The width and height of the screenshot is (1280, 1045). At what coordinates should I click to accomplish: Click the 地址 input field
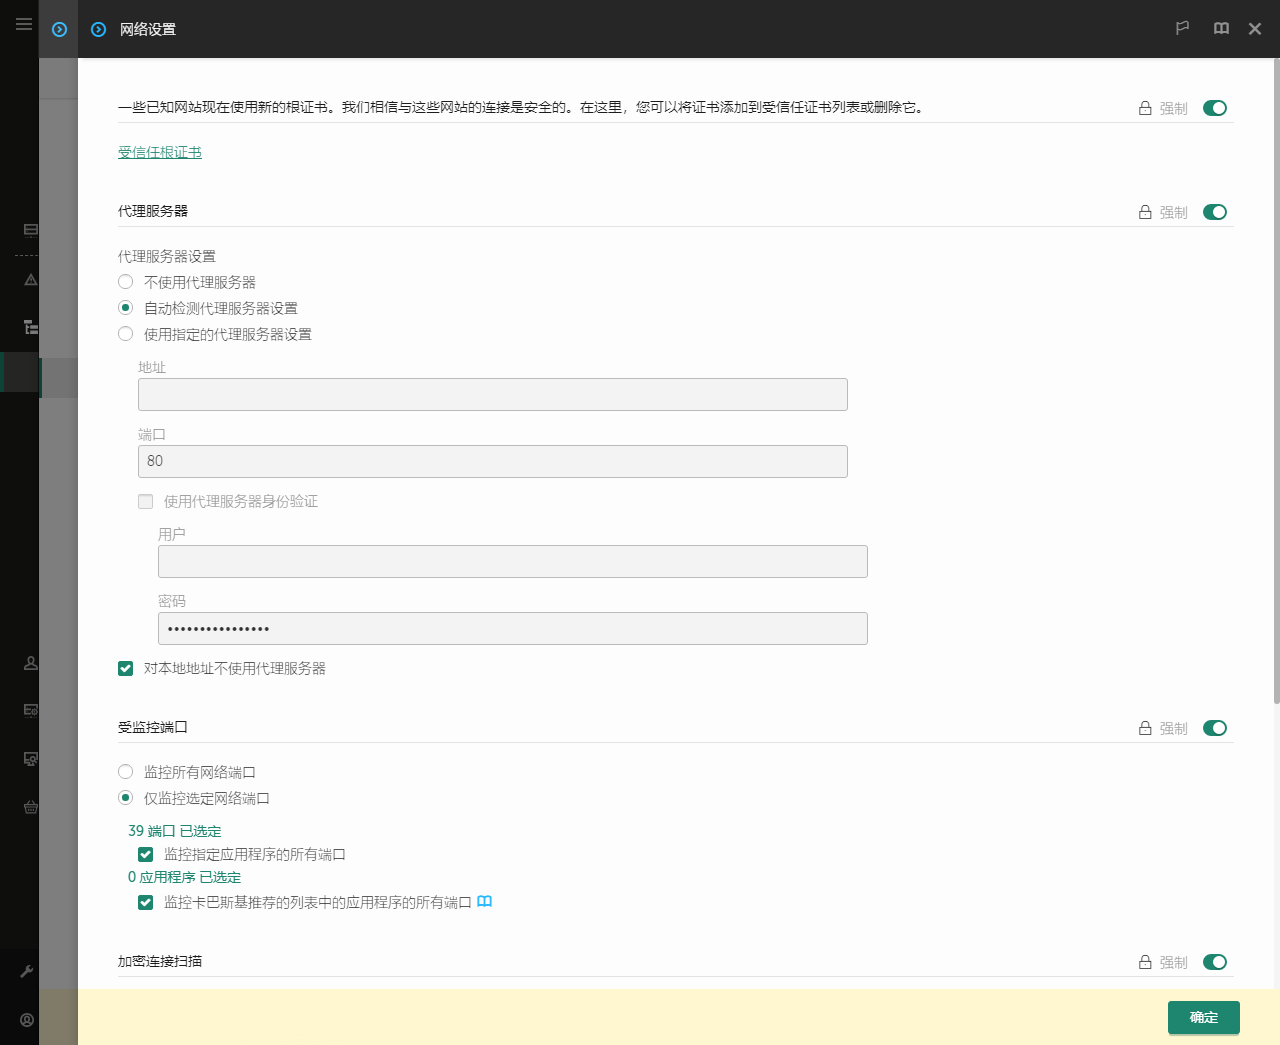click(493, 394)
